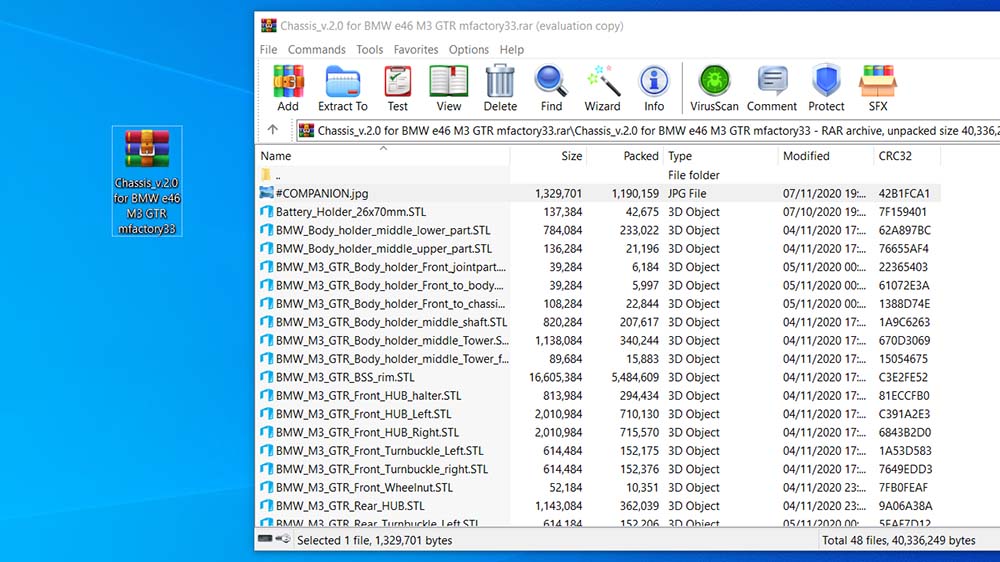Select BMW_M3_GTR_Front_HUB_Left.STL file
This screenshot has width=1000, height=562.
[363, 414]
